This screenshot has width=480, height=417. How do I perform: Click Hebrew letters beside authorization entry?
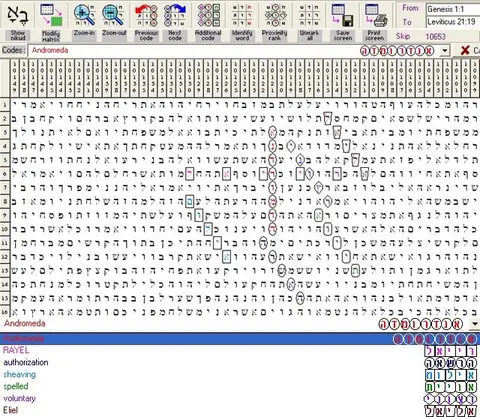451,363
